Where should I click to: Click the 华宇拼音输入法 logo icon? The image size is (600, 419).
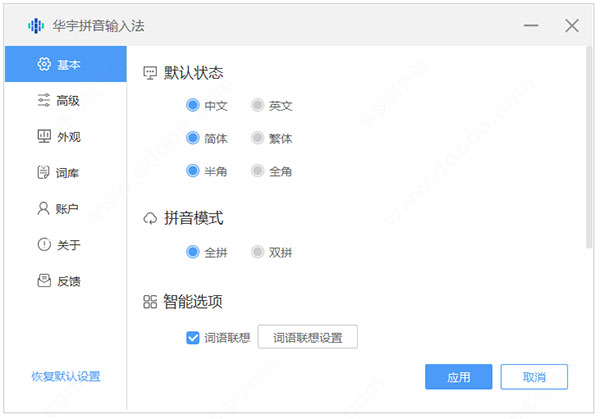pyautogui.click(x=35, y=25)
